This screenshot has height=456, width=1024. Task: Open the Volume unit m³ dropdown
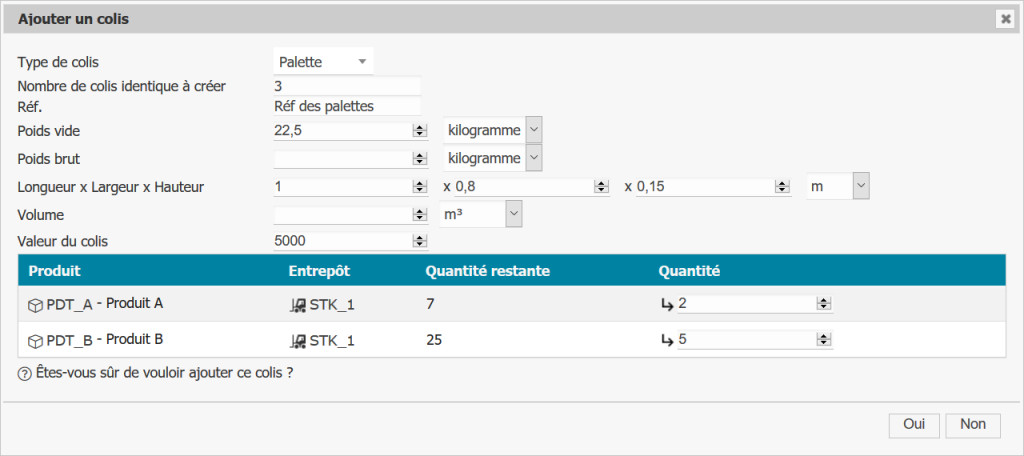coord(513,213)
